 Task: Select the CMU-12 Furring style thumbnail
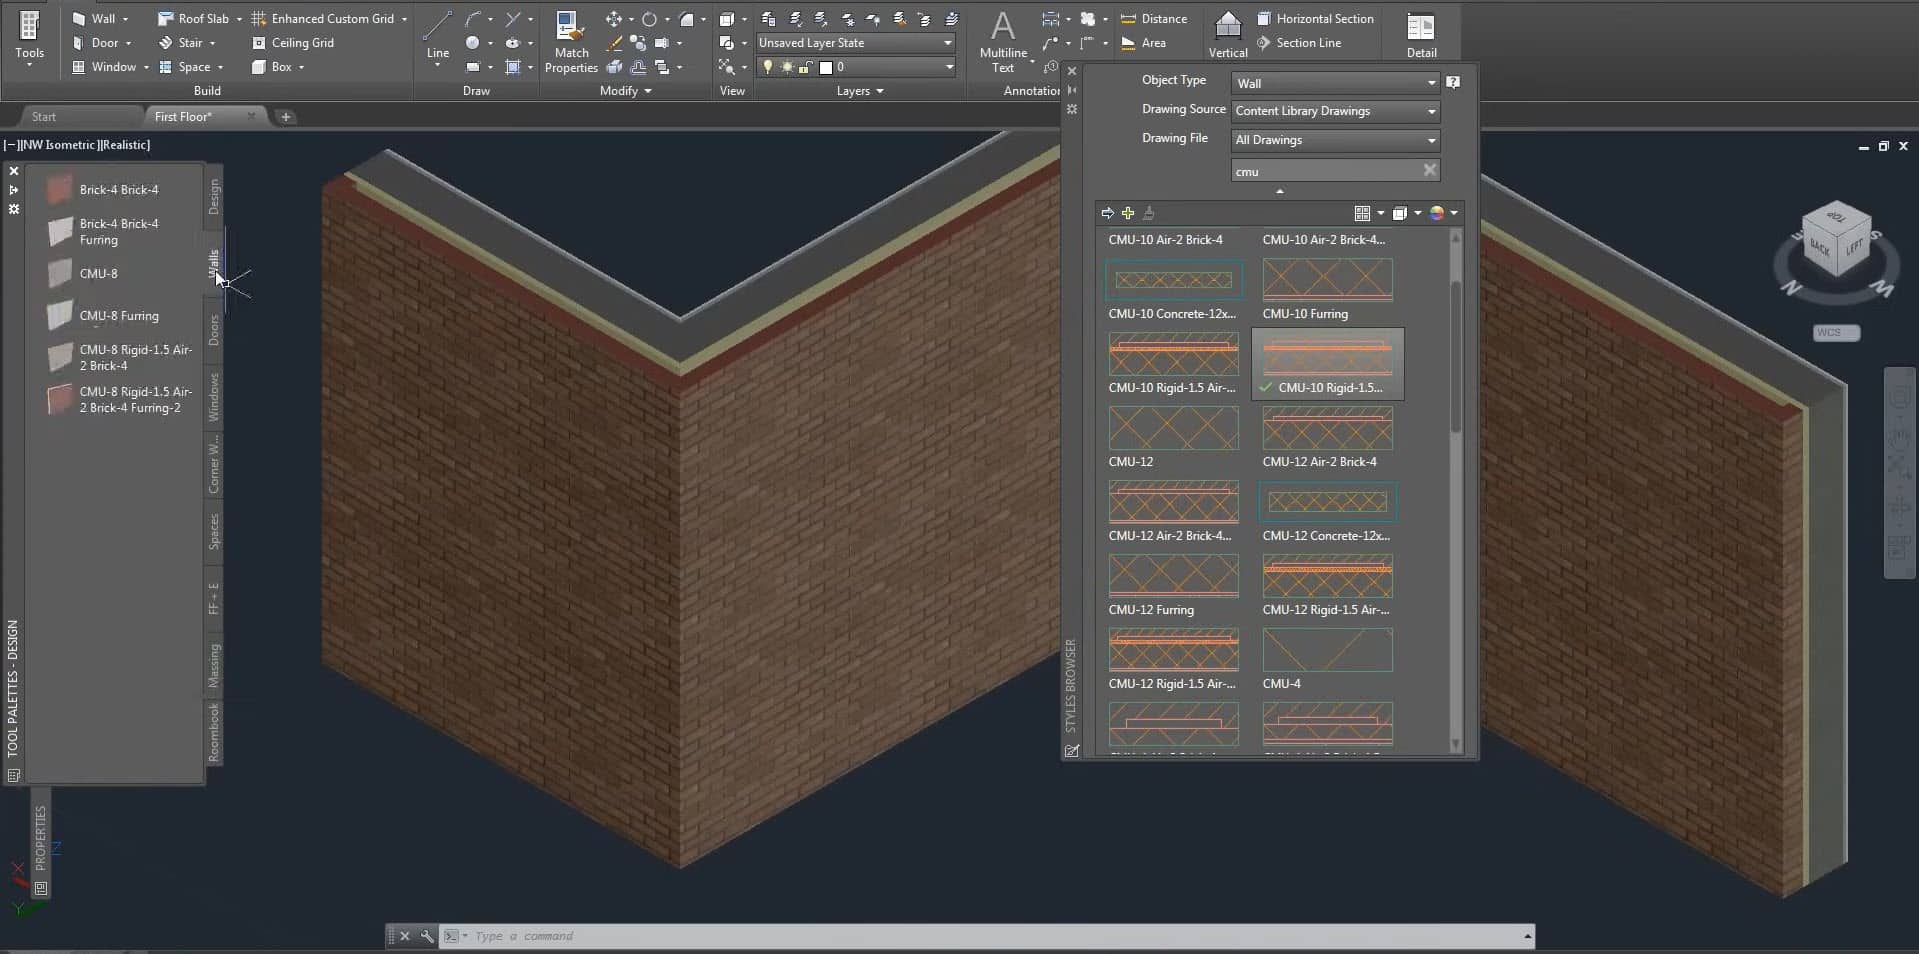[x=1173, y=576]
